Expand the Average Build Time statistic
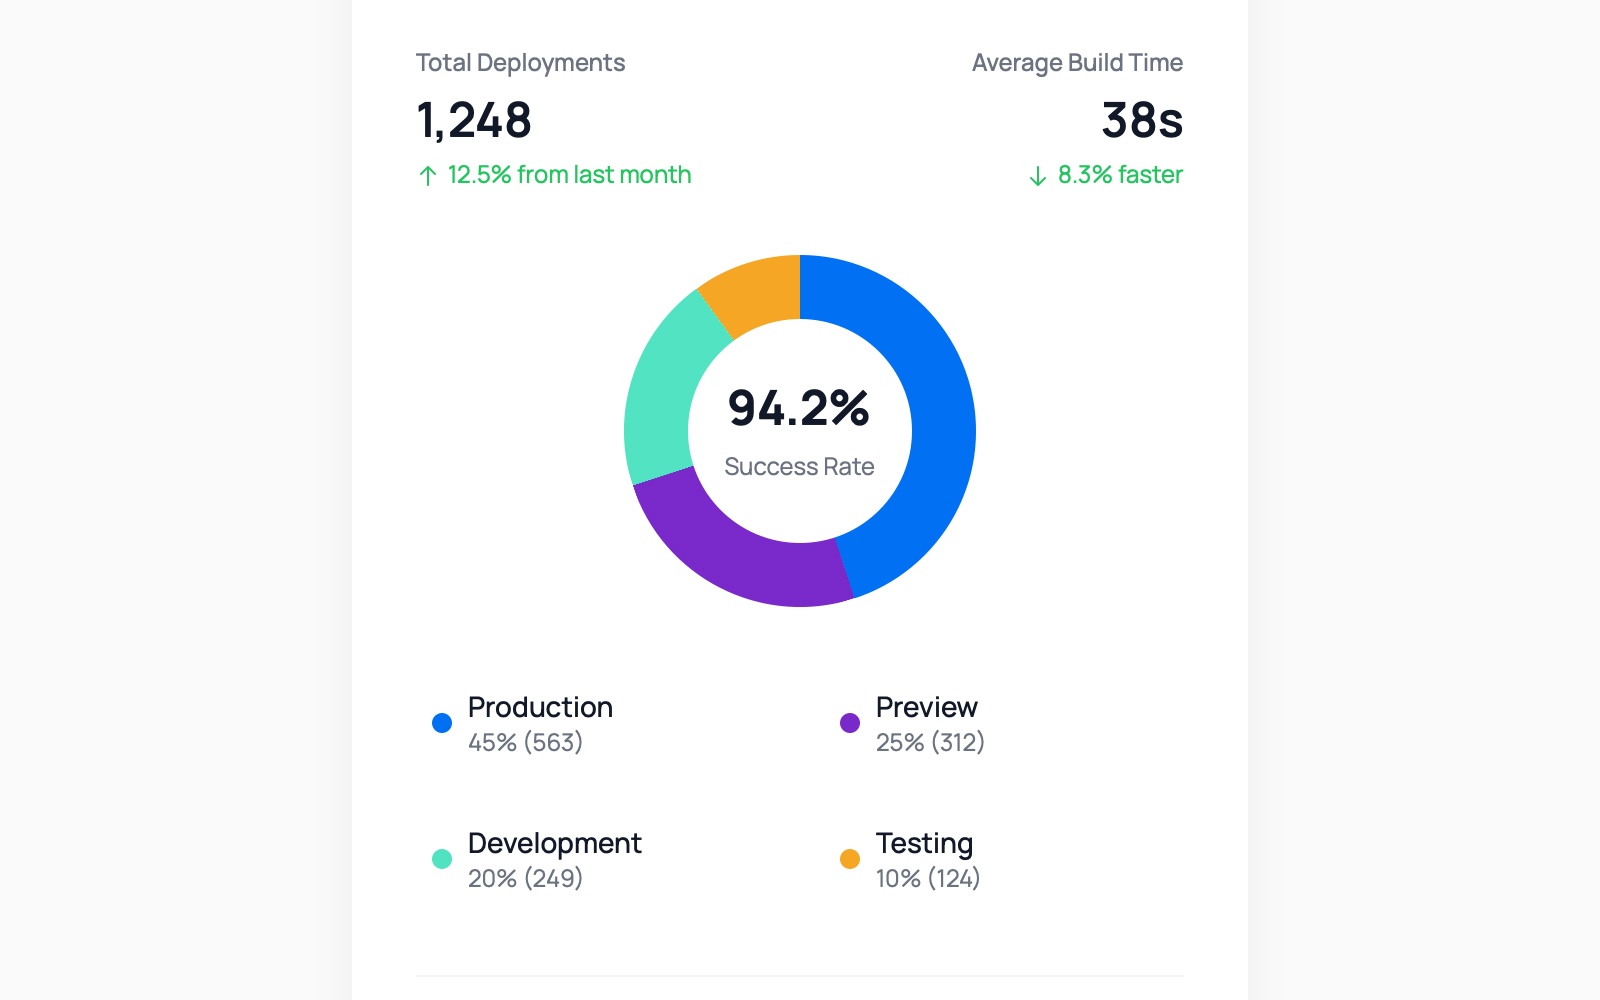The image size is (1600, 1000). (x=1141, y=120)
